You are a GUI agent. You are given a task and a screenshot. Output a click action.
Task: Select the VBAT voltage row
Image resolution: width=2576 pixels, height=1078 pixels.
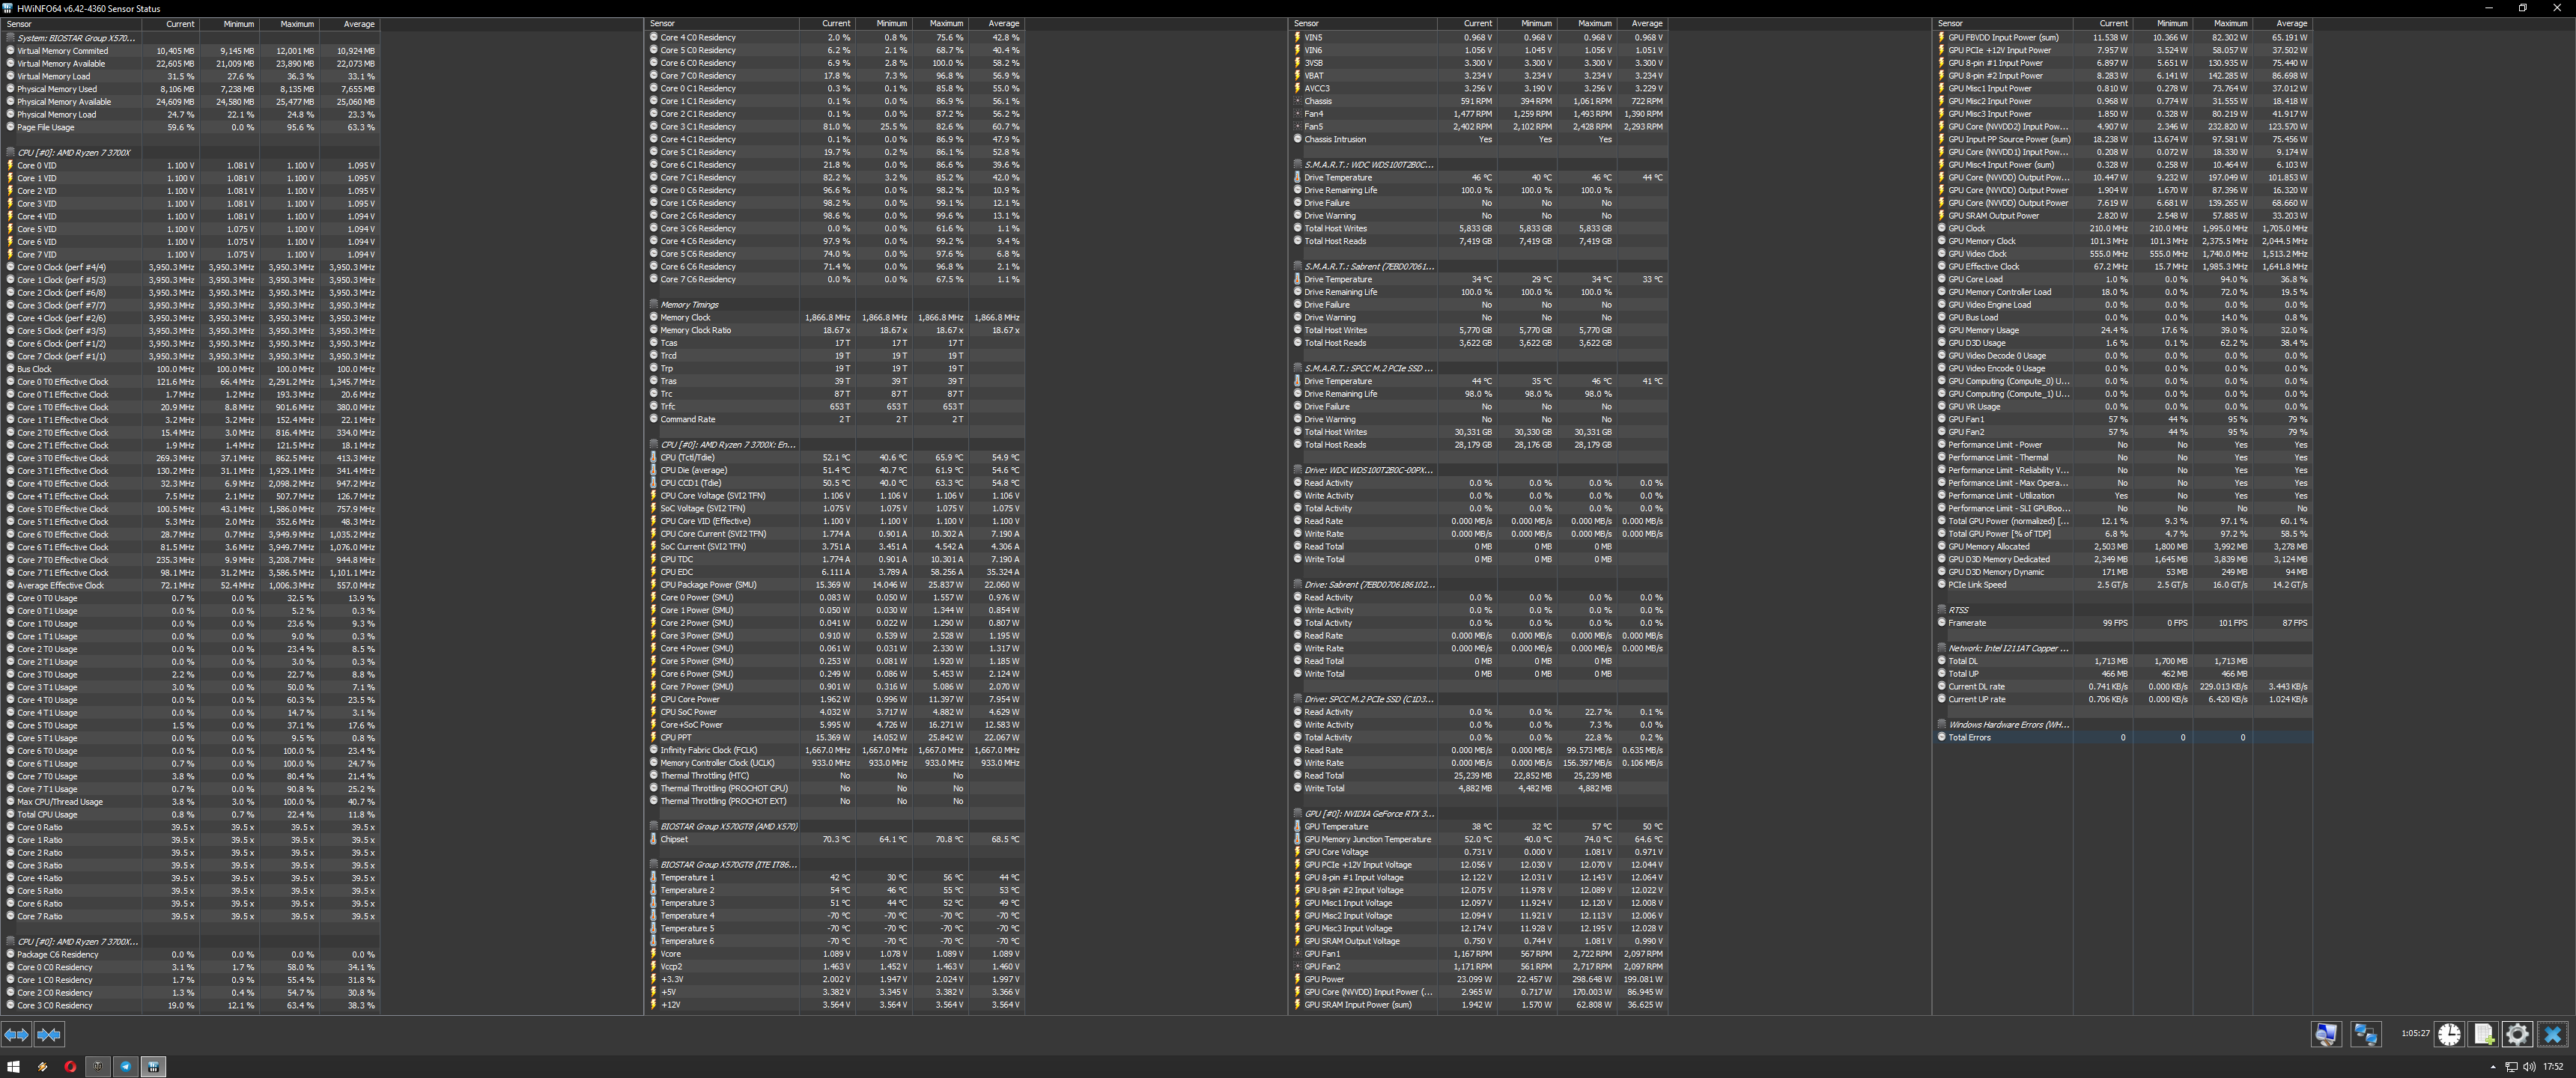coord(1479,76)
